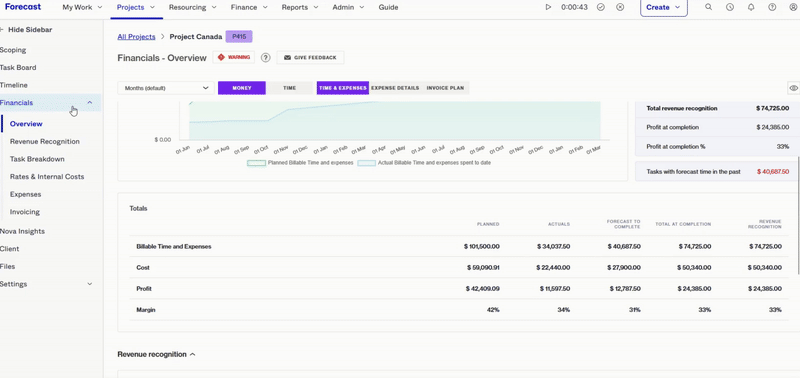Click the Project Canada breadcrumb
Viewport: 800px width, 378px height.
[x=196, y=37]
